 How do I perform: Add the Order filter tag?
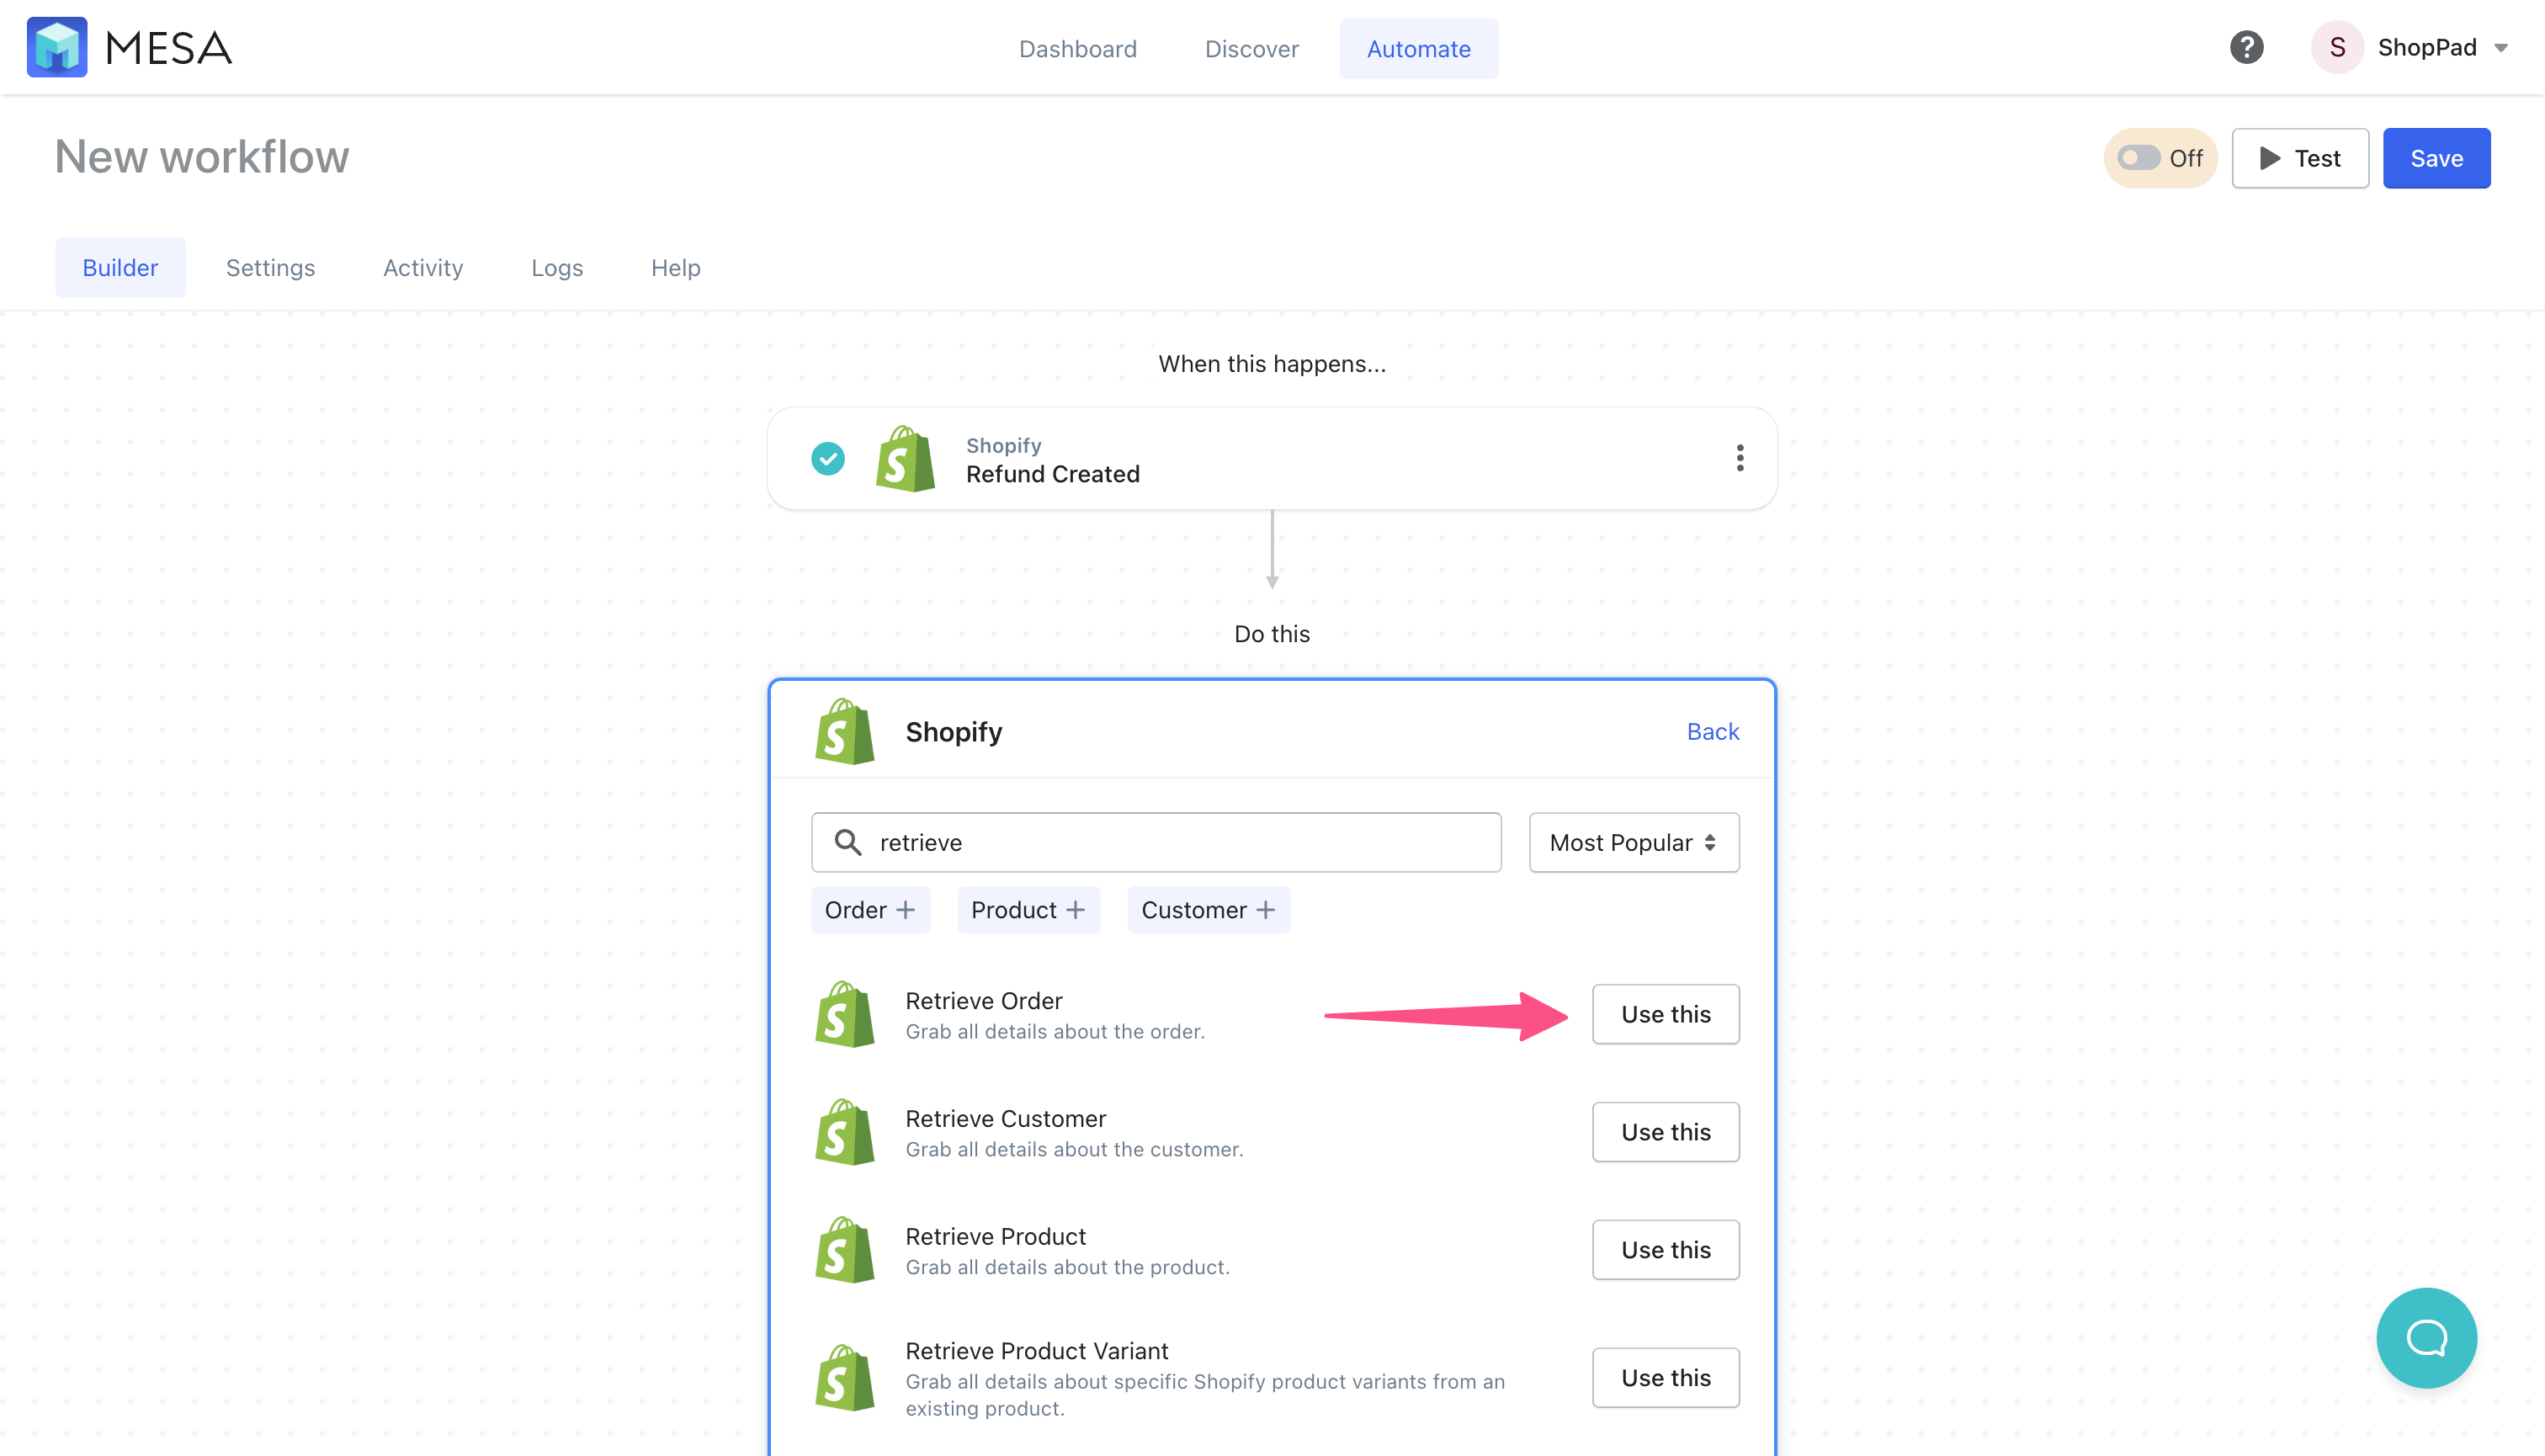point(870,909)
